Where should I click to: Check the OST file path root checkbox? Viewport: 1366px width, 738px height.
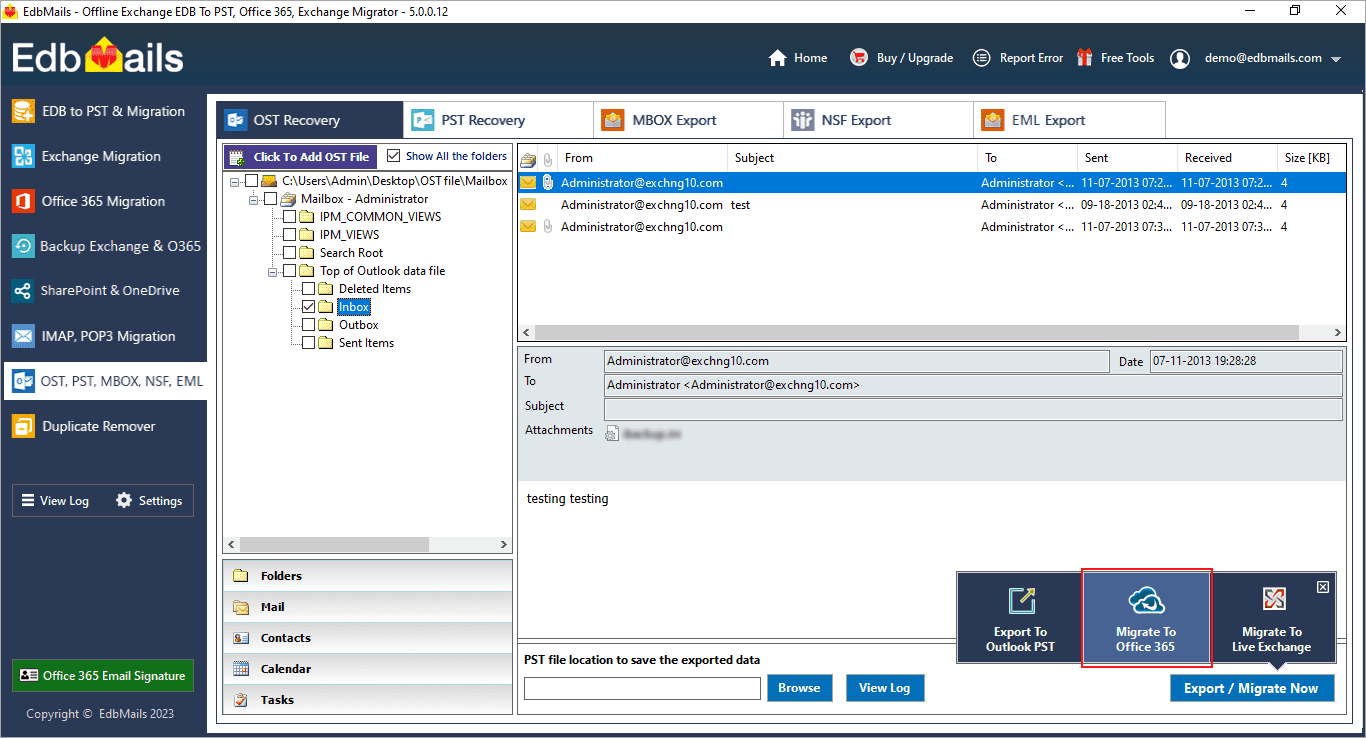[251, 181]
